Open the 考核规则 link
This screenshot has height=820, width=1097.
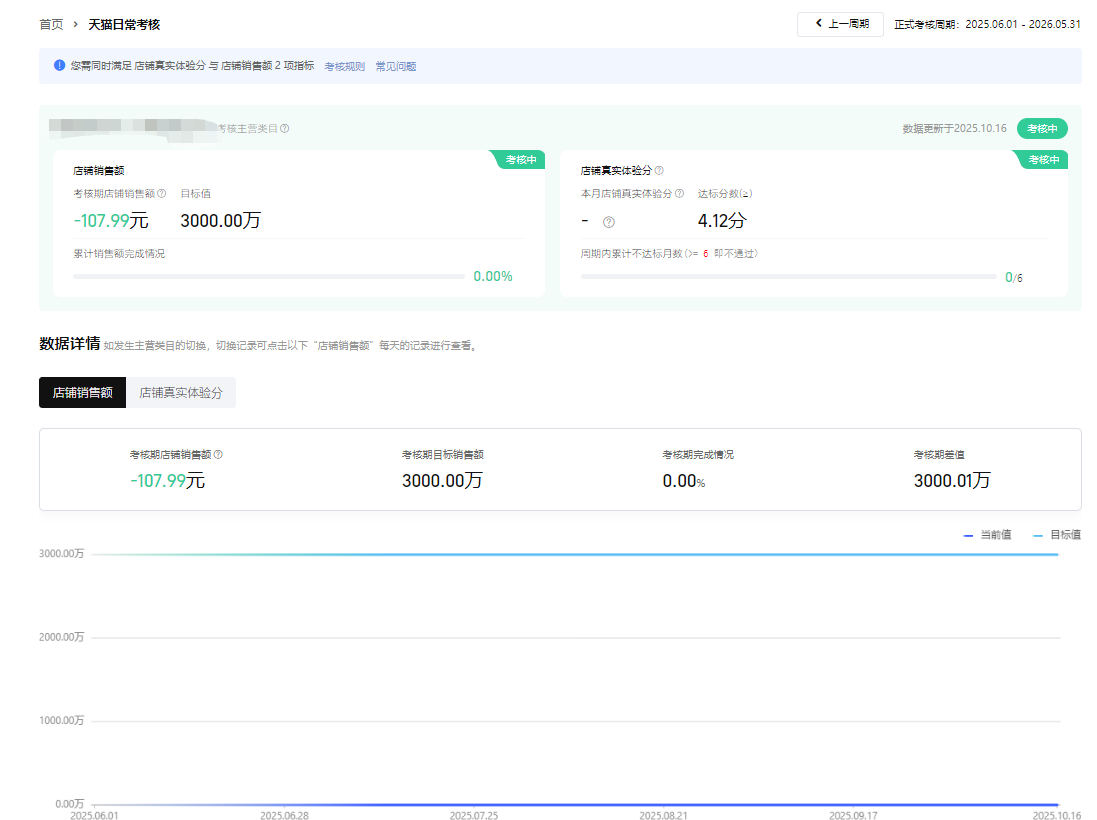tap(344, 67)
